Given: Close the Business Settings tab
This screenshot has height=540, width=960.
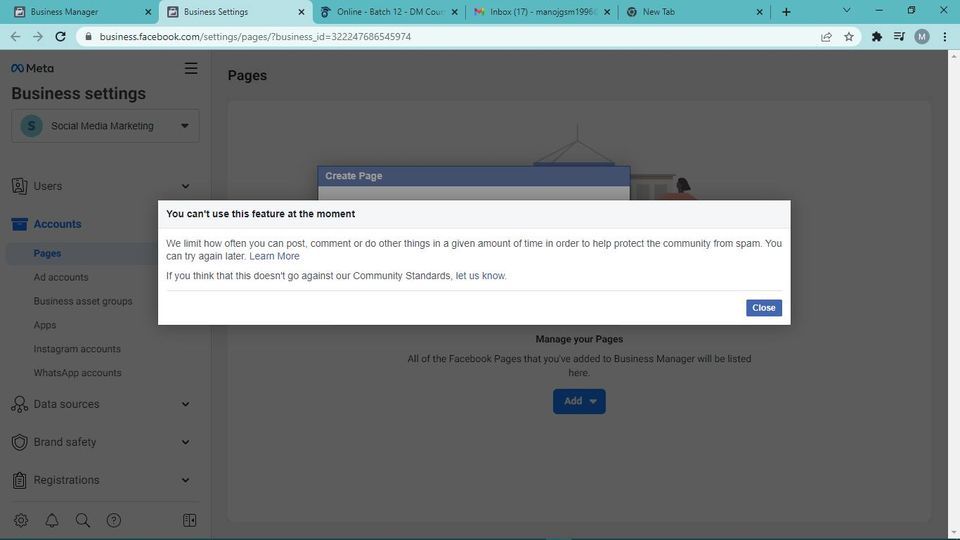Looking at the screenshot, I should coord(301,12).
